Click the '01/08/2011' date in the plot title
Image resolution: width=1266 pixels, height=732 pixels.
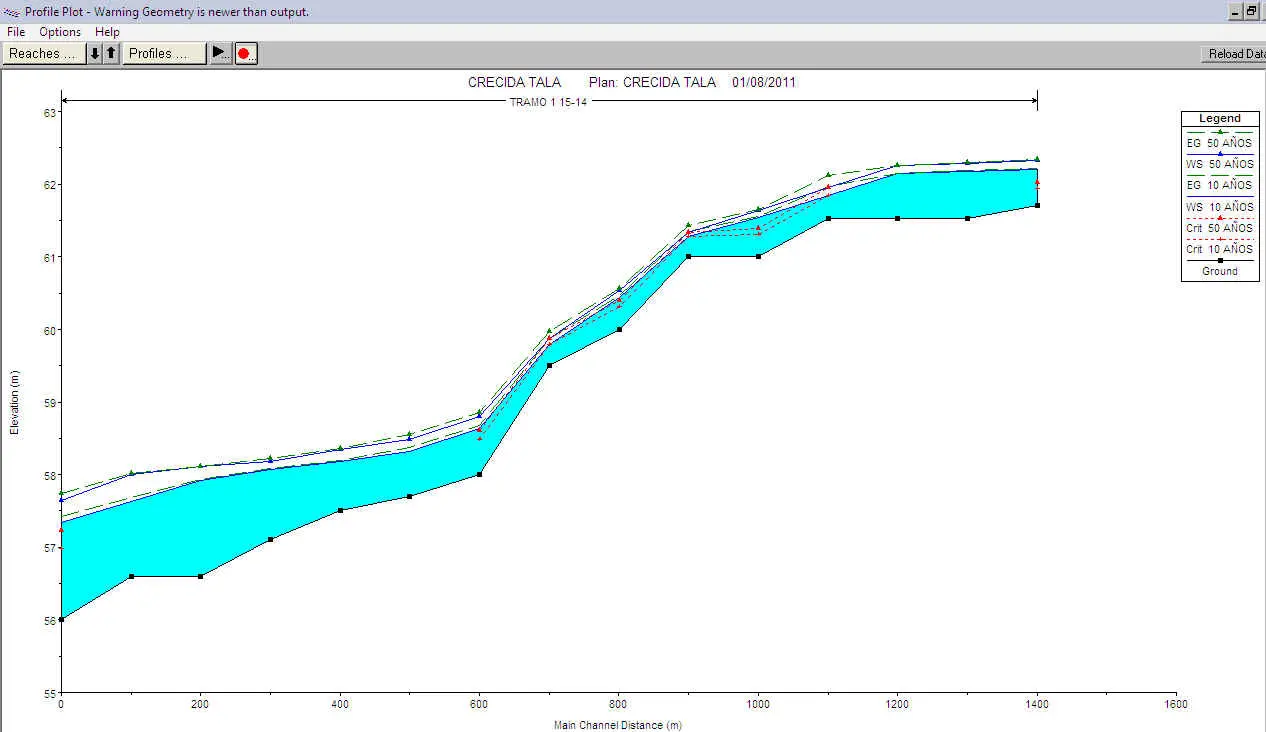pyautogui.click(x=764, y=82)
